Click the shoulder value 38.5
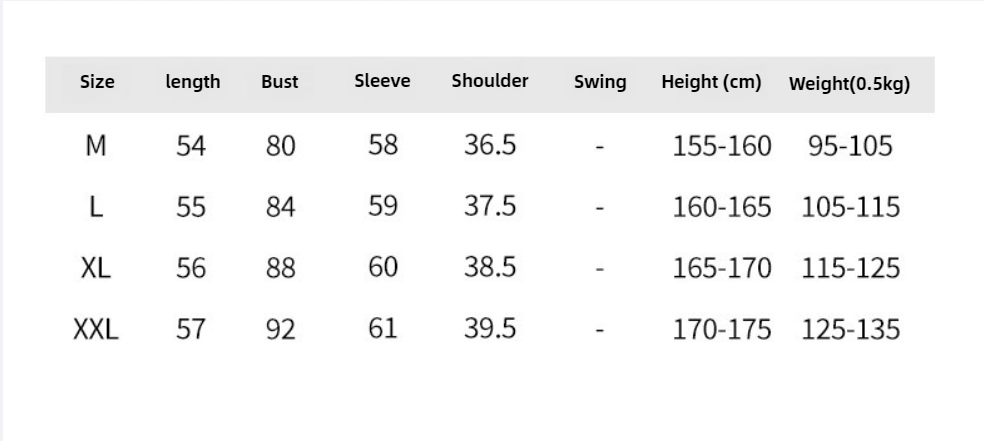The width and height of the screenshot is (984, 441). point(490,267)
